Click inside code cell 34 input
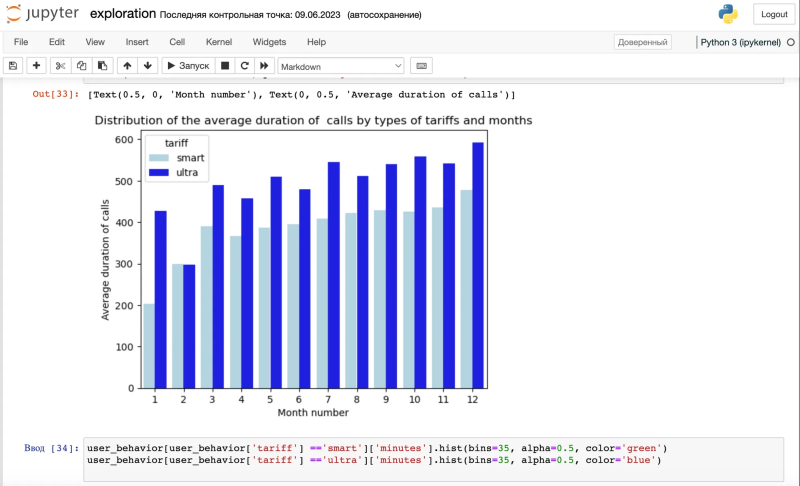The height and width of the screenshot is (486, 800). click(433, 459)
